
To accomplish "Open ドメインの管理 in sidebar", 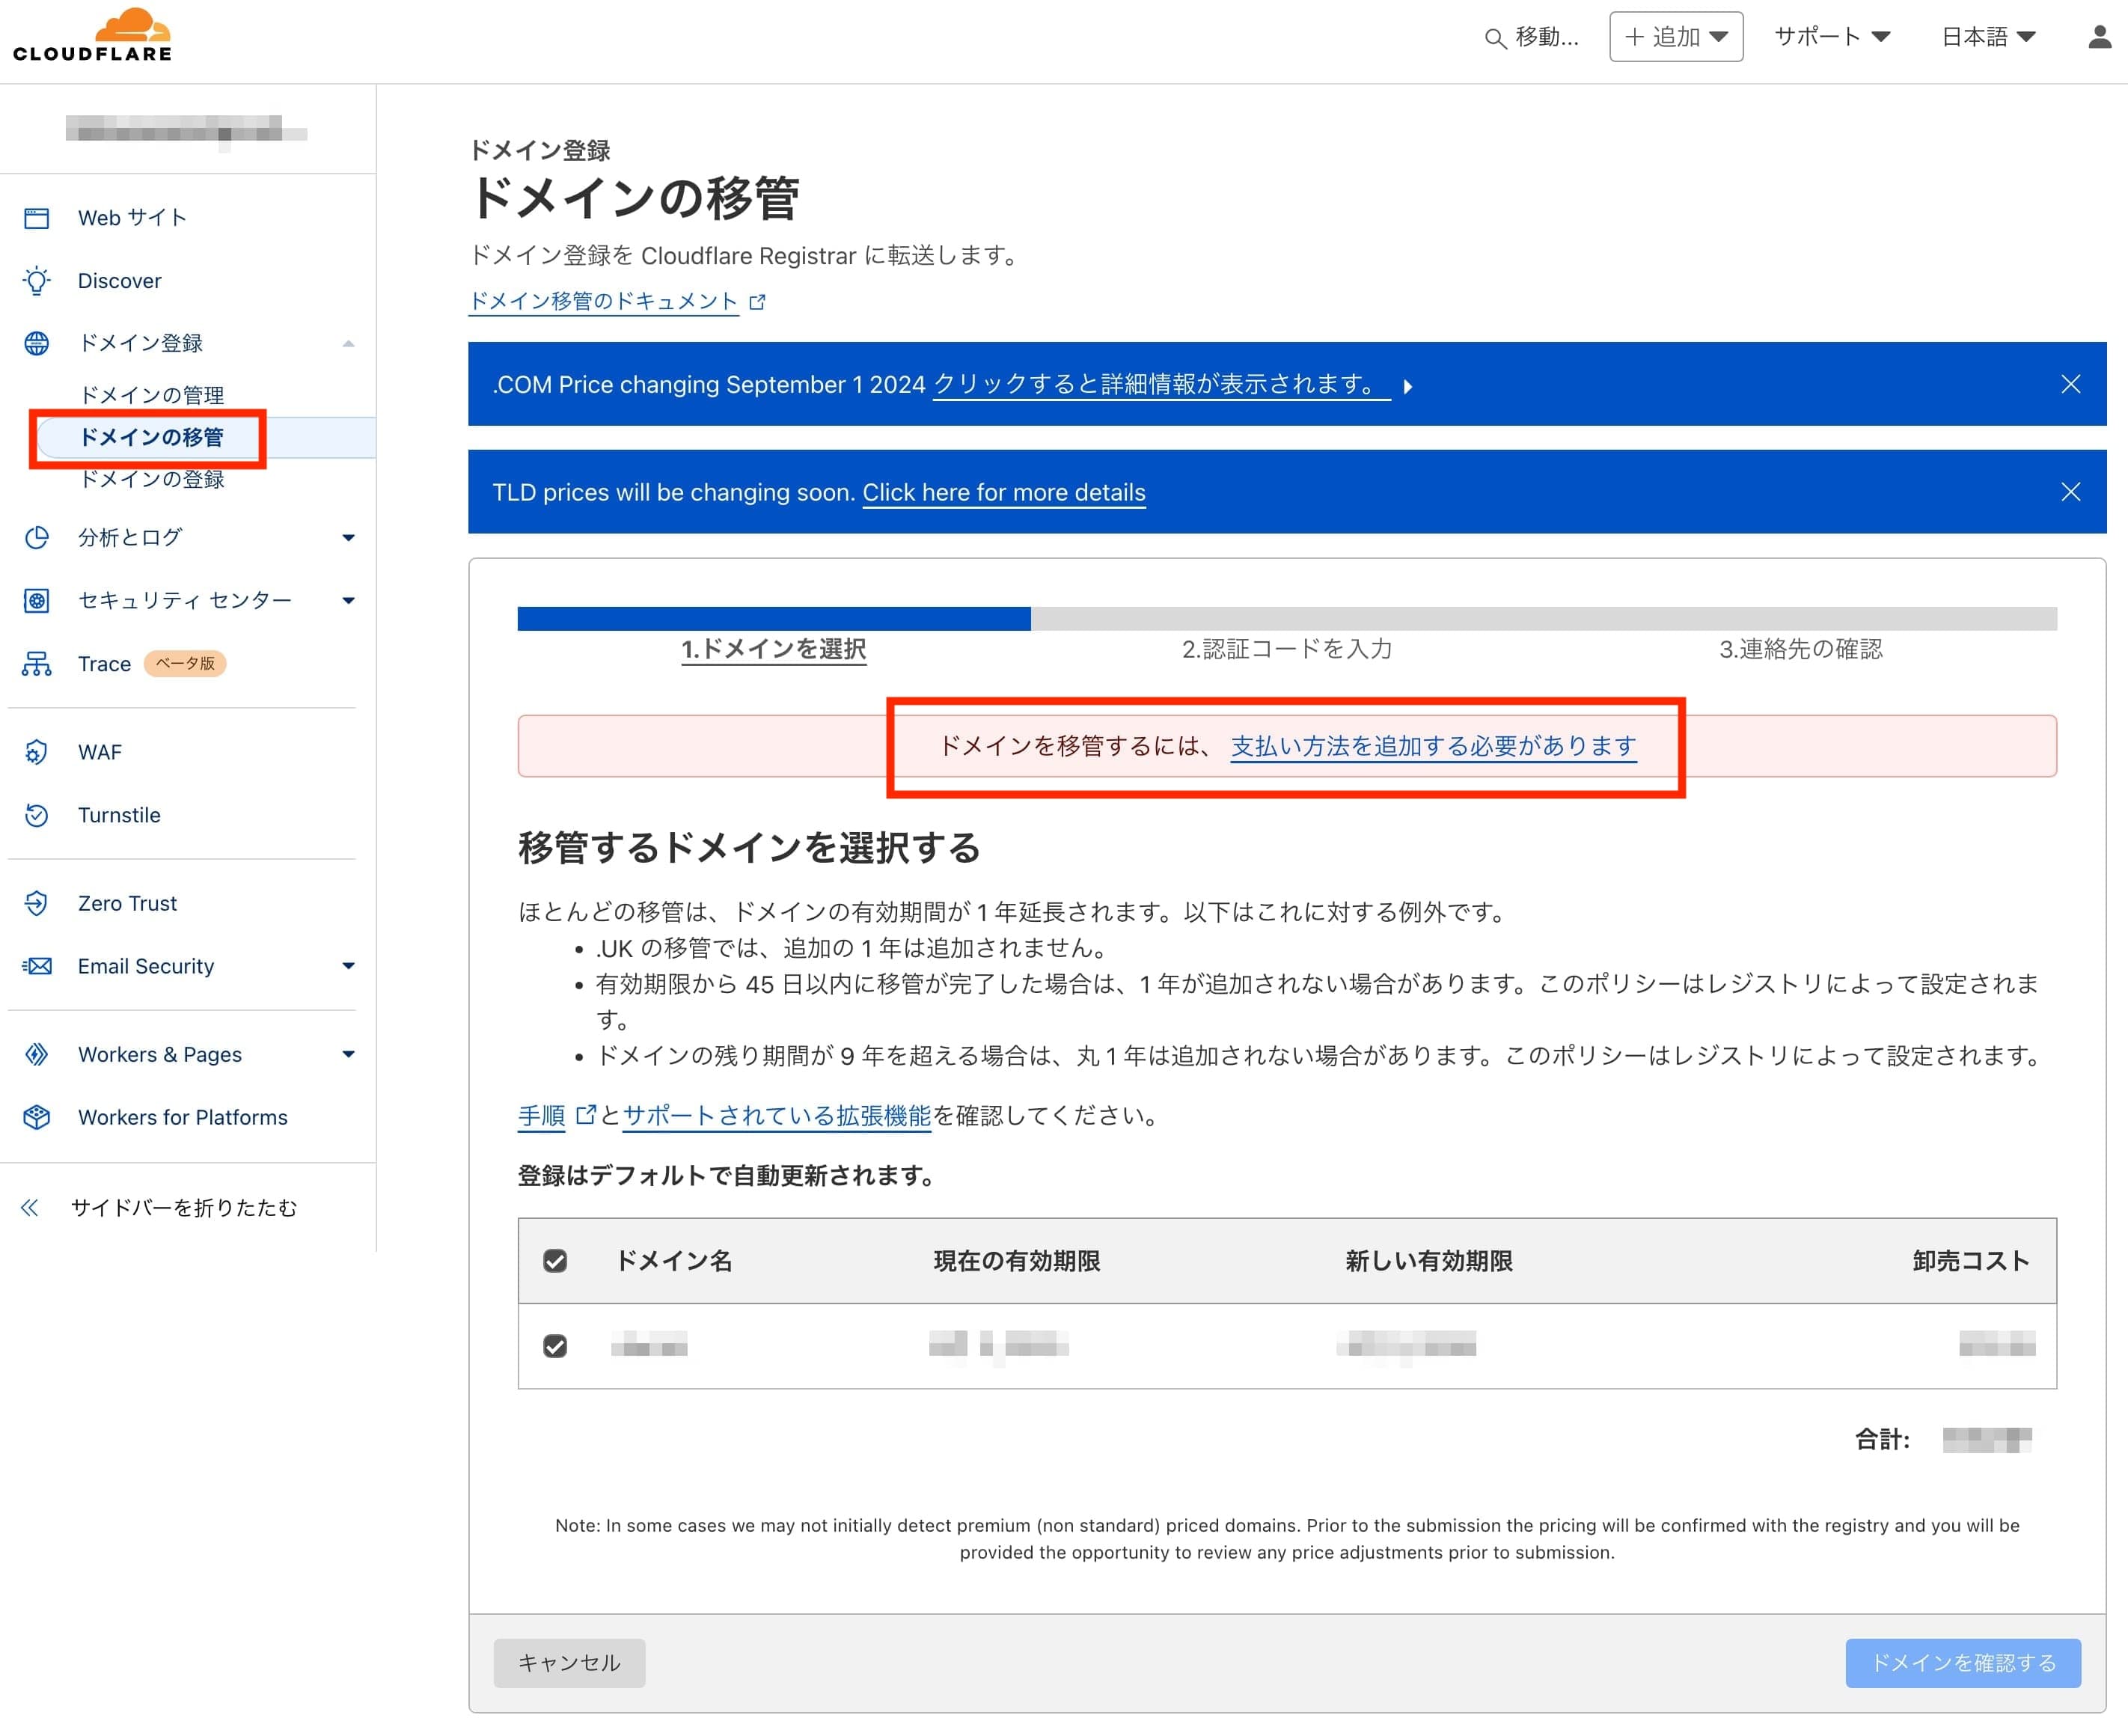I will coord(152,395).
